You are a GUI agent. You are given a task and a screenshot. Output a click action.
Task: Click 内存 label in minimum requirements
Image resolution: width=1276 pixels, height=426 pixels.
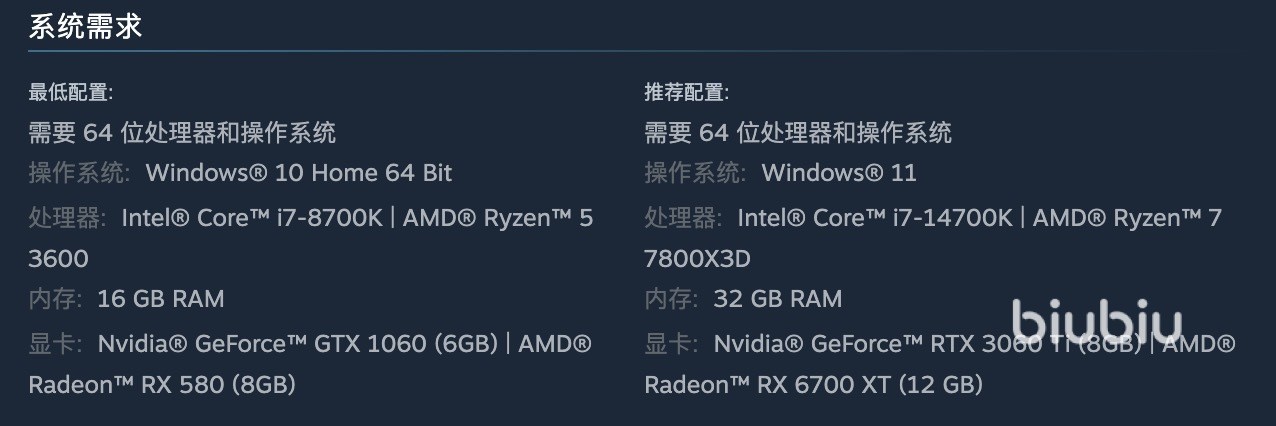55,298
